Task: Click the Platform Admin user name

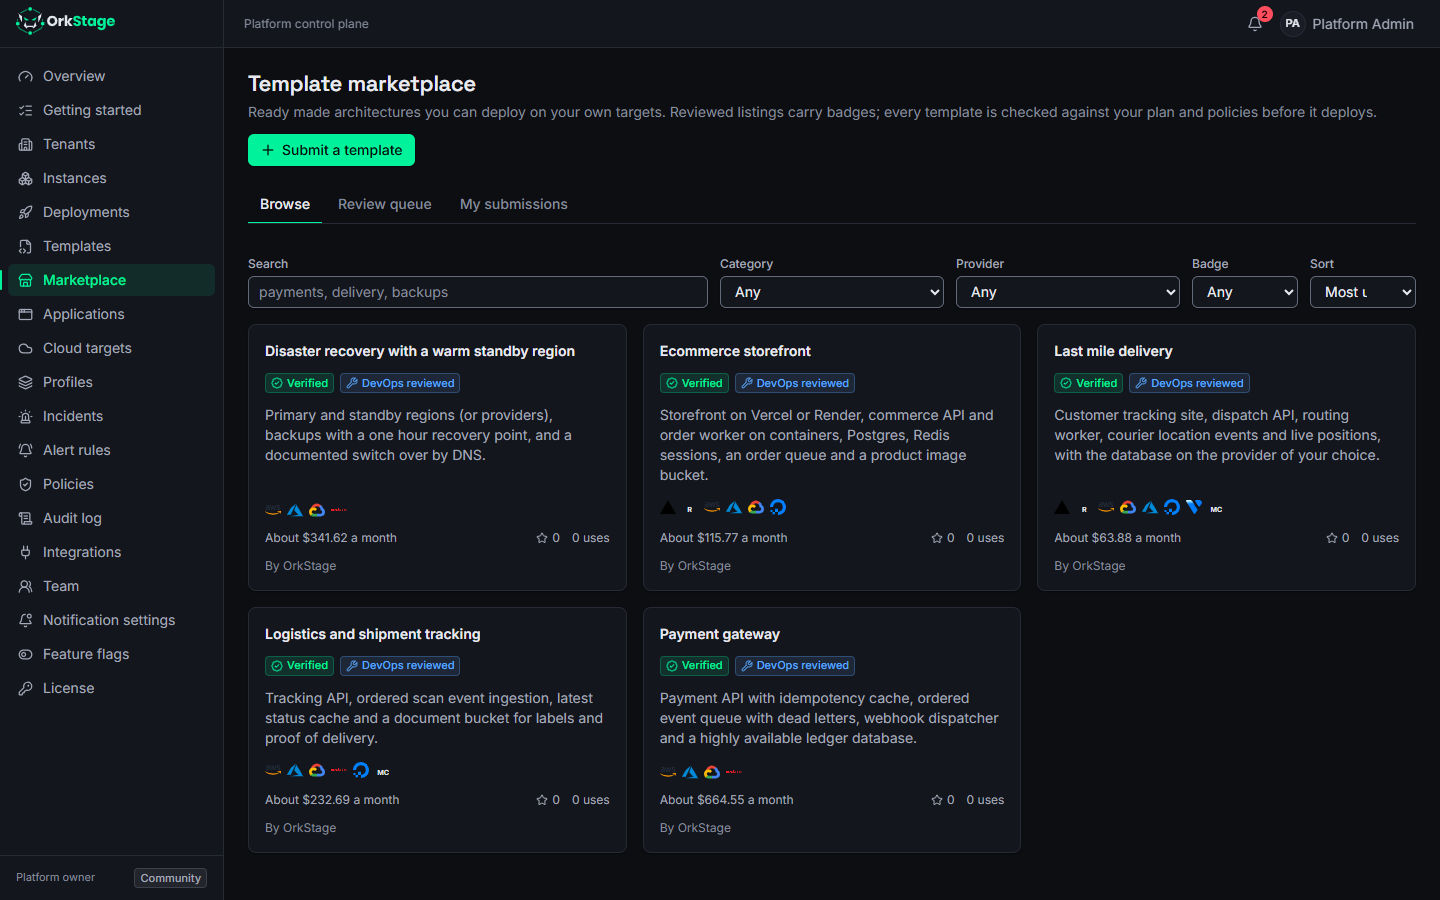Action: [x=1363, y=24]
